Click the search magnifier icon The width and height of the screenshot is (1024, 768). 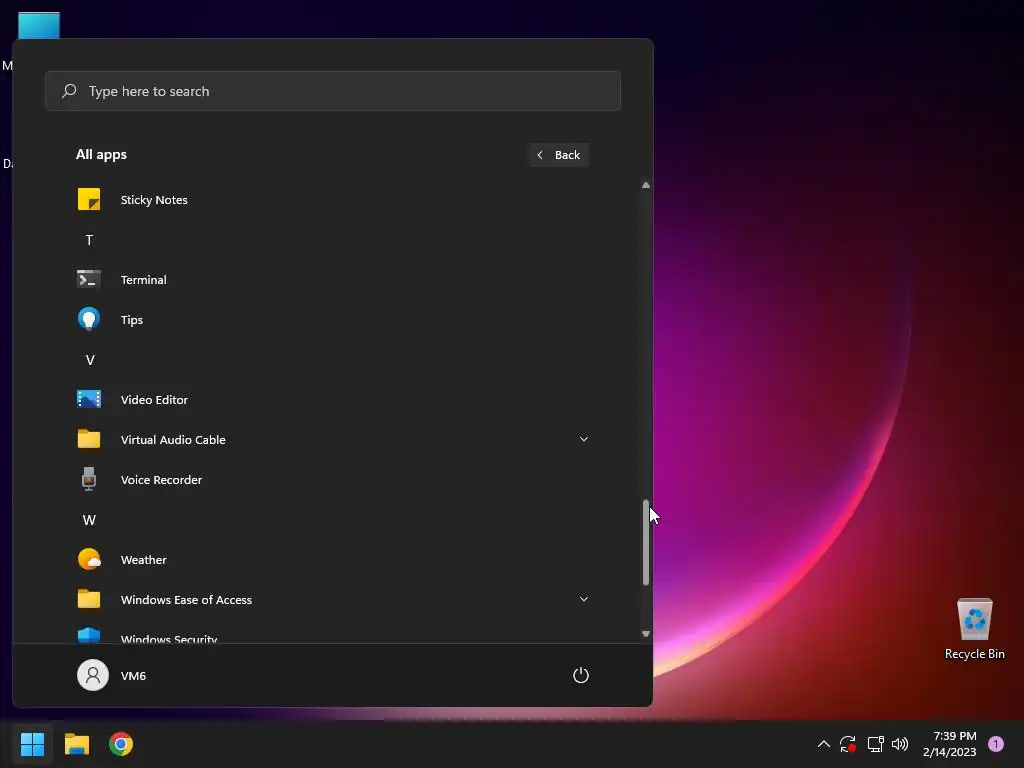click(69, 91)
